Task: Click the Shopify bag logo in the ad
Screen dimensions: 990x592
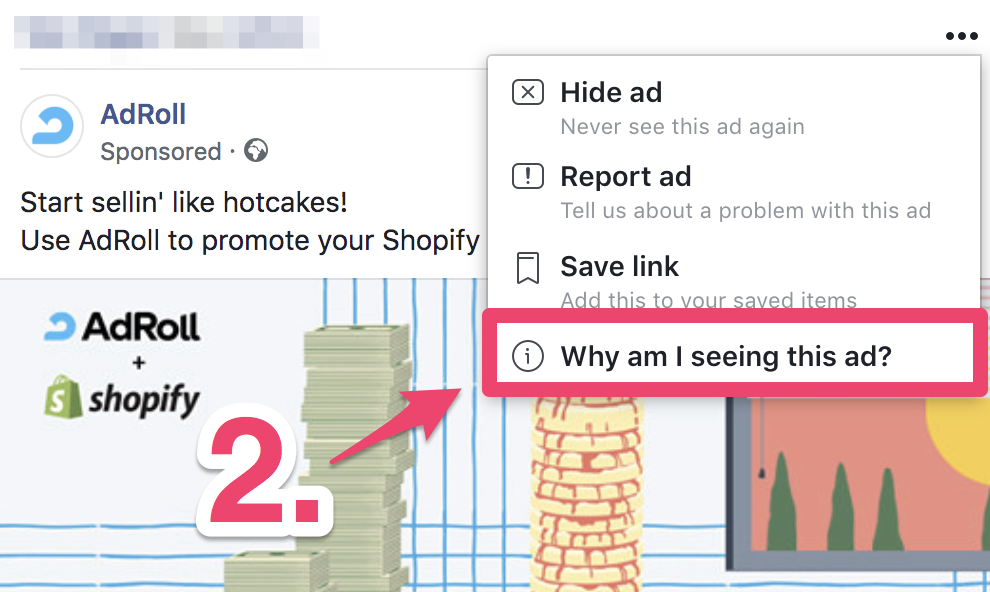Action: click(x=63, y=397)
